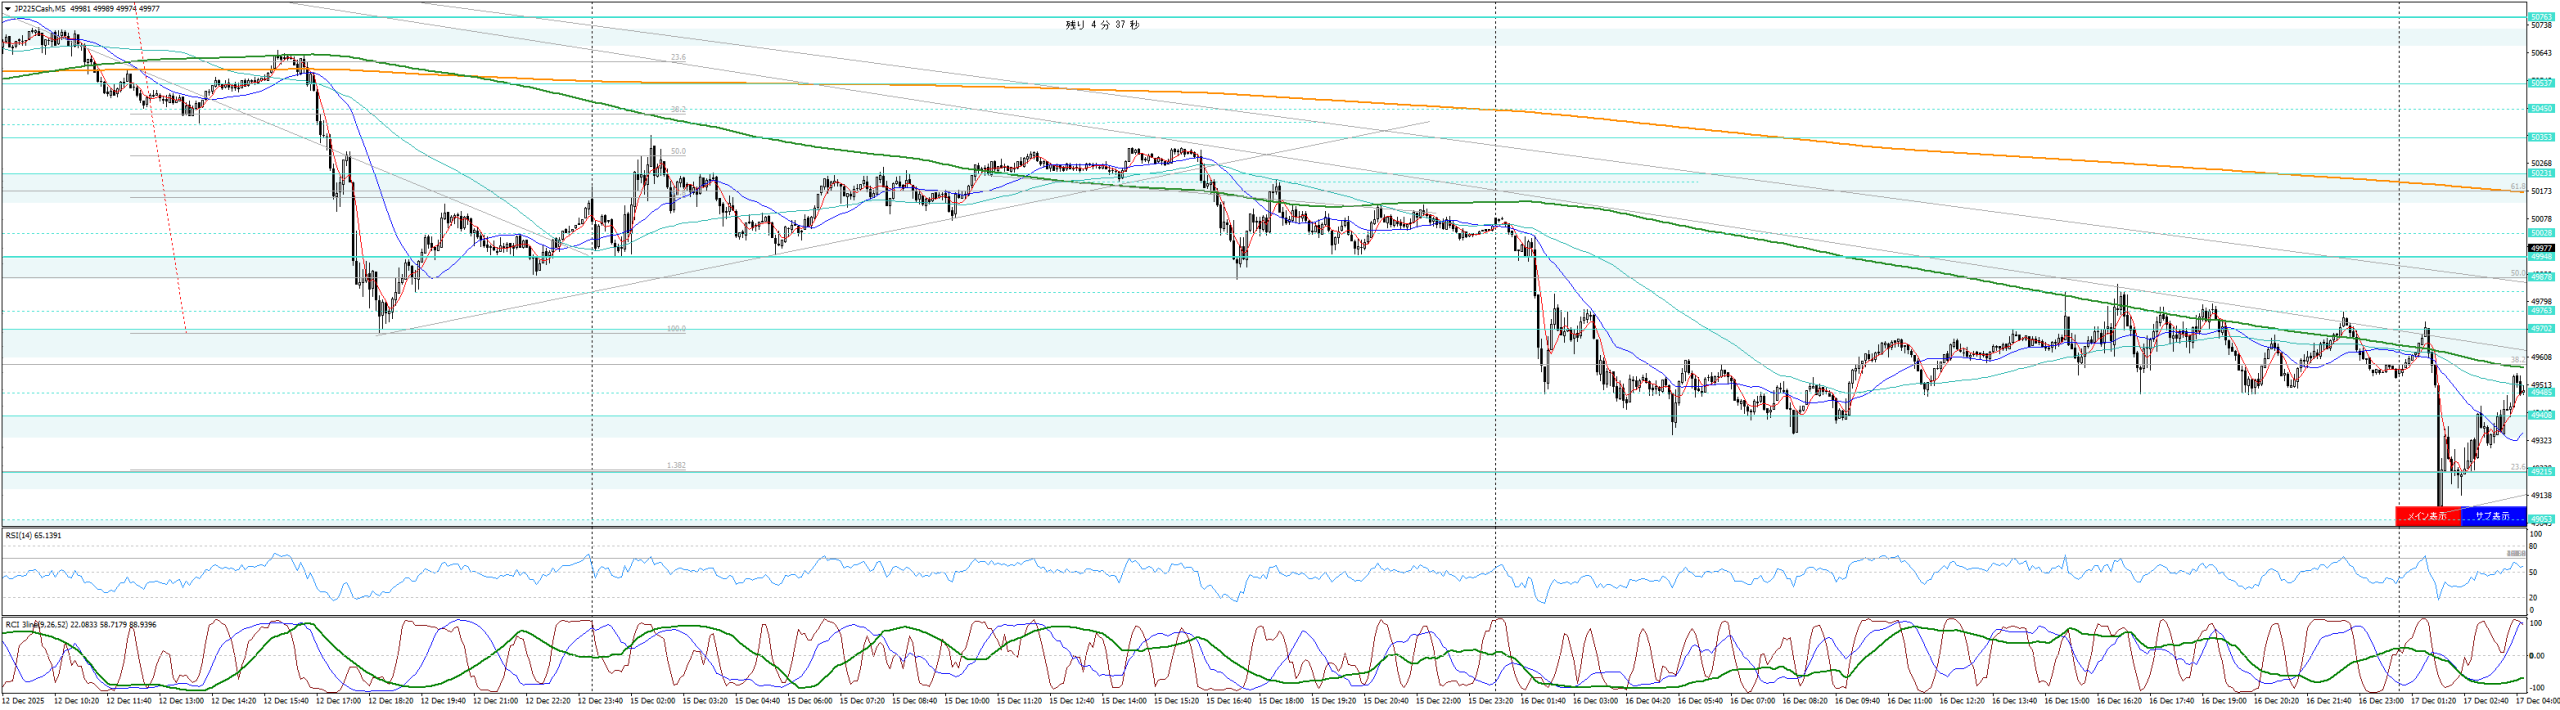This screenshot has height=710, width=2560.
Task: Select the Fibonacci 100.0 level label
Action: click(676, 329)
